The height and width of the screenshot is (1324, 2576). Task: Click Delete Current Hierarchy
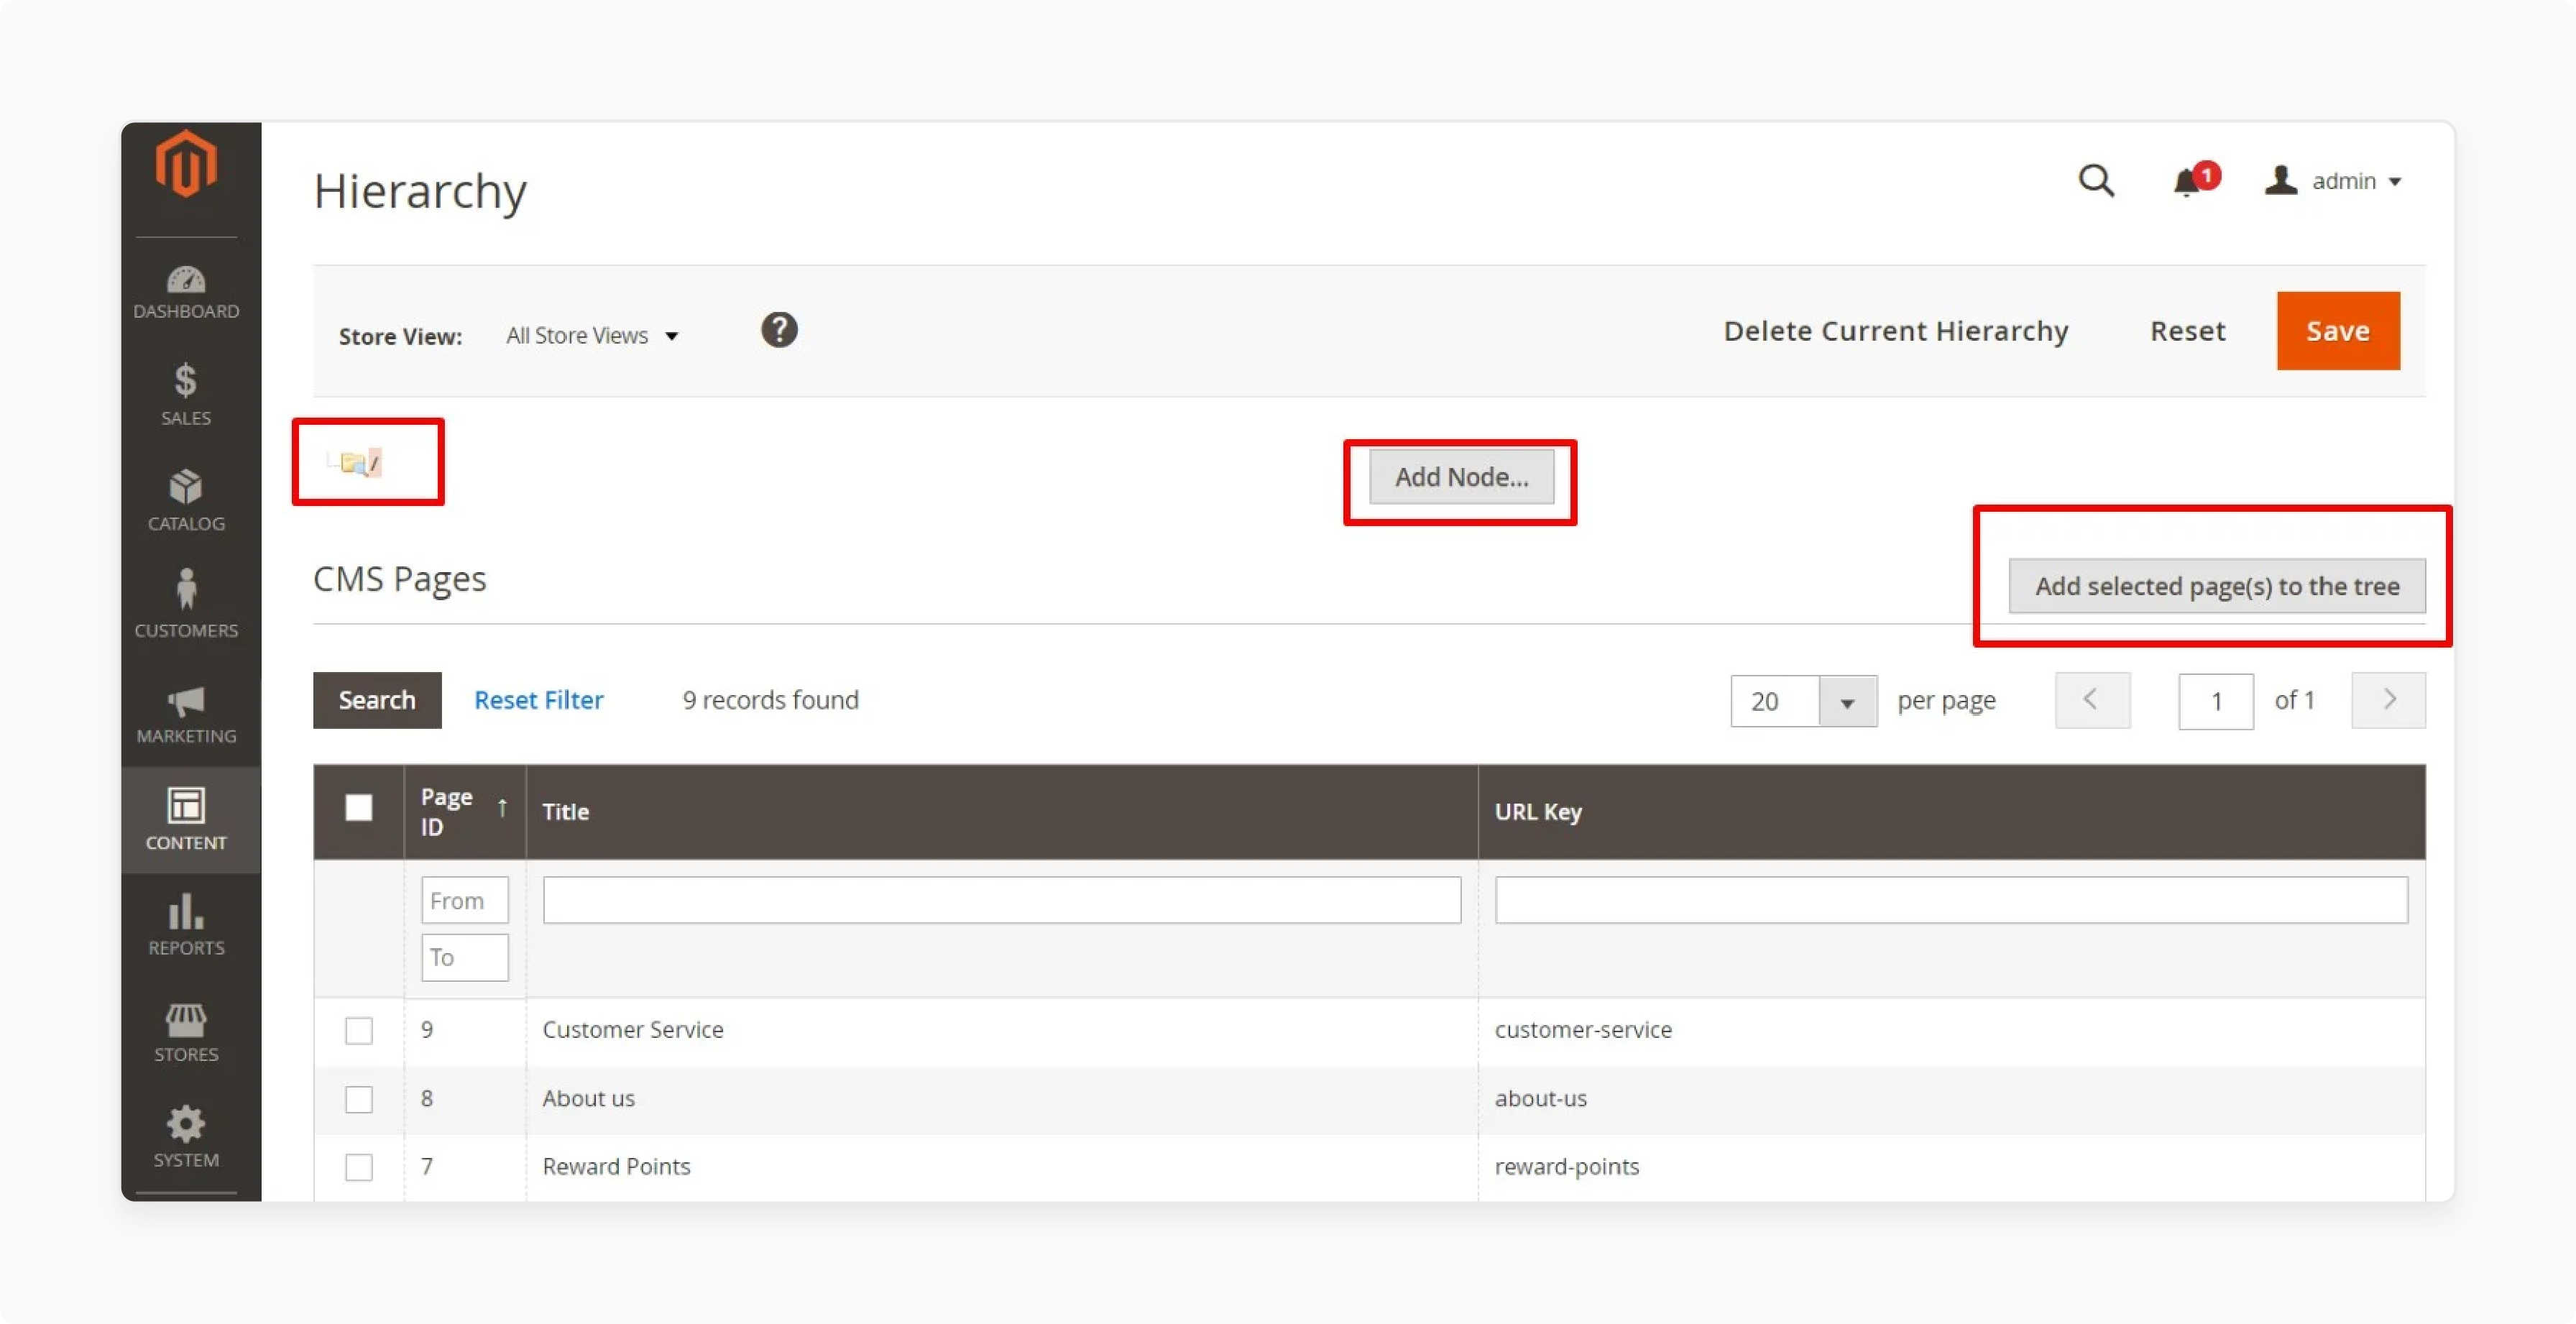[x=1895, y=331]
